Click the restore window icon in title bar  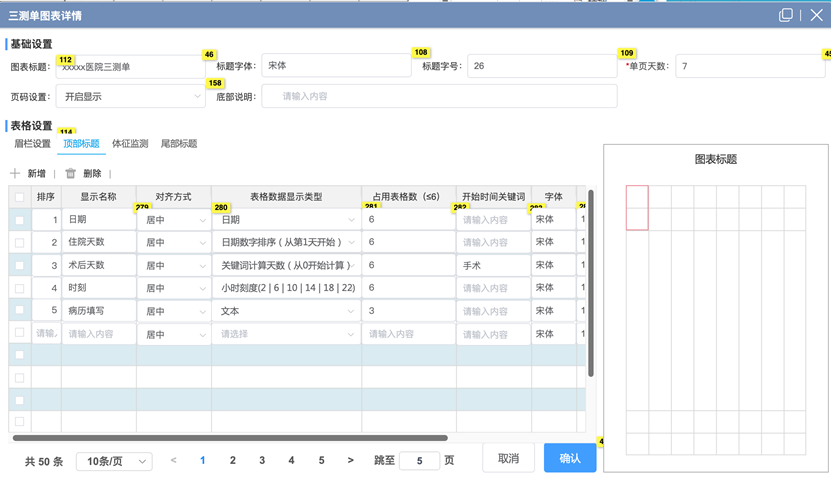click(785, 15)
